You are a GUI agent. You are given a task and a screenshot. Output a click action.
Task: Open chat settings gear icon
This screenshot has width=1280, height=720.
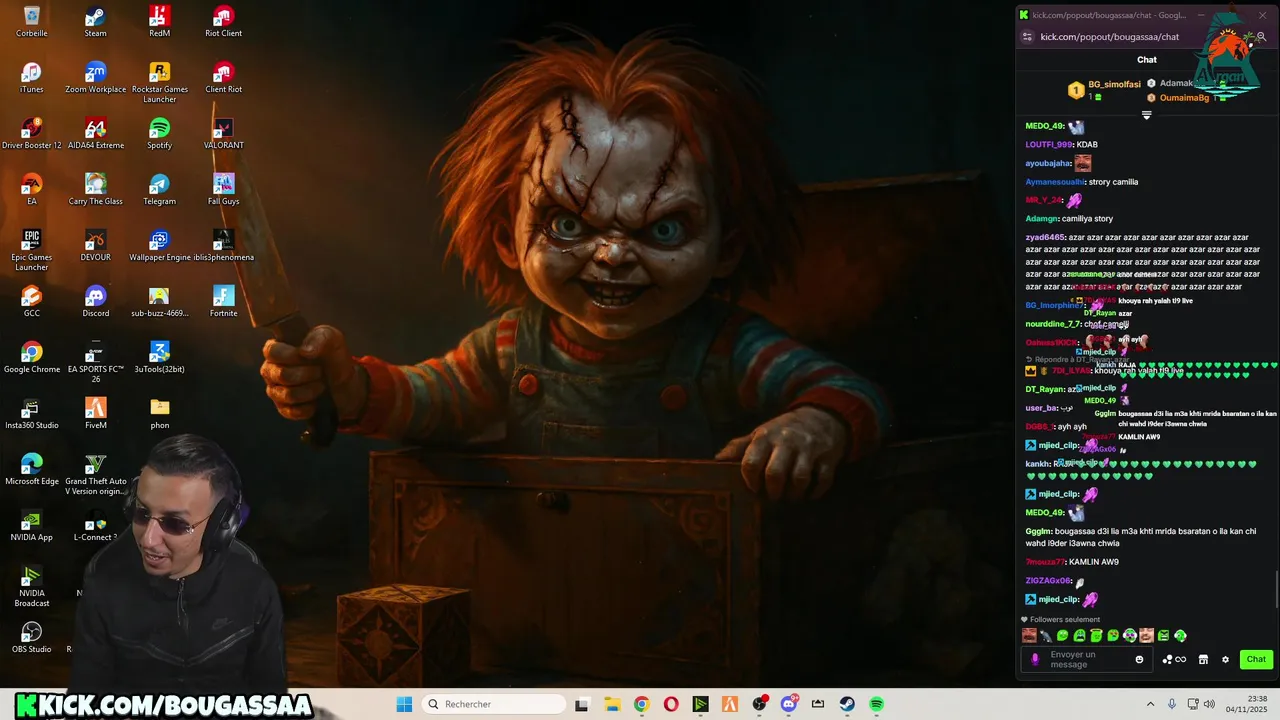(x=1225, y=660)
